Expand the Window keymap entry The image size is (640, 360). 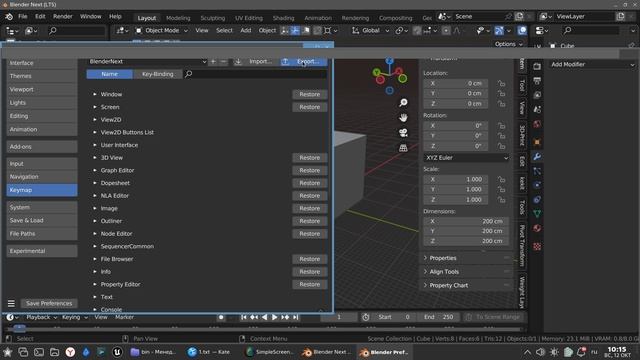point(95,94)
